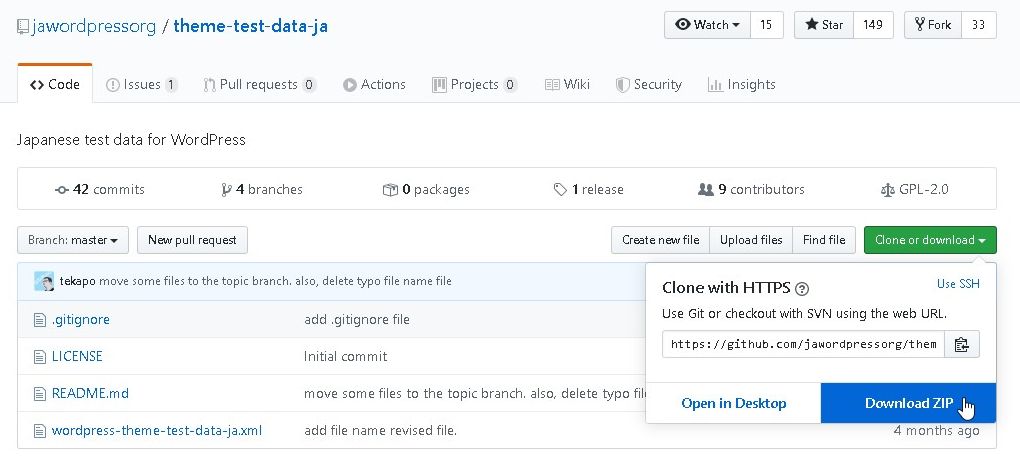Copy clone URL with clipboard icon
The height and width of the screenshot is (459, 1020).
tap(961, 344)
